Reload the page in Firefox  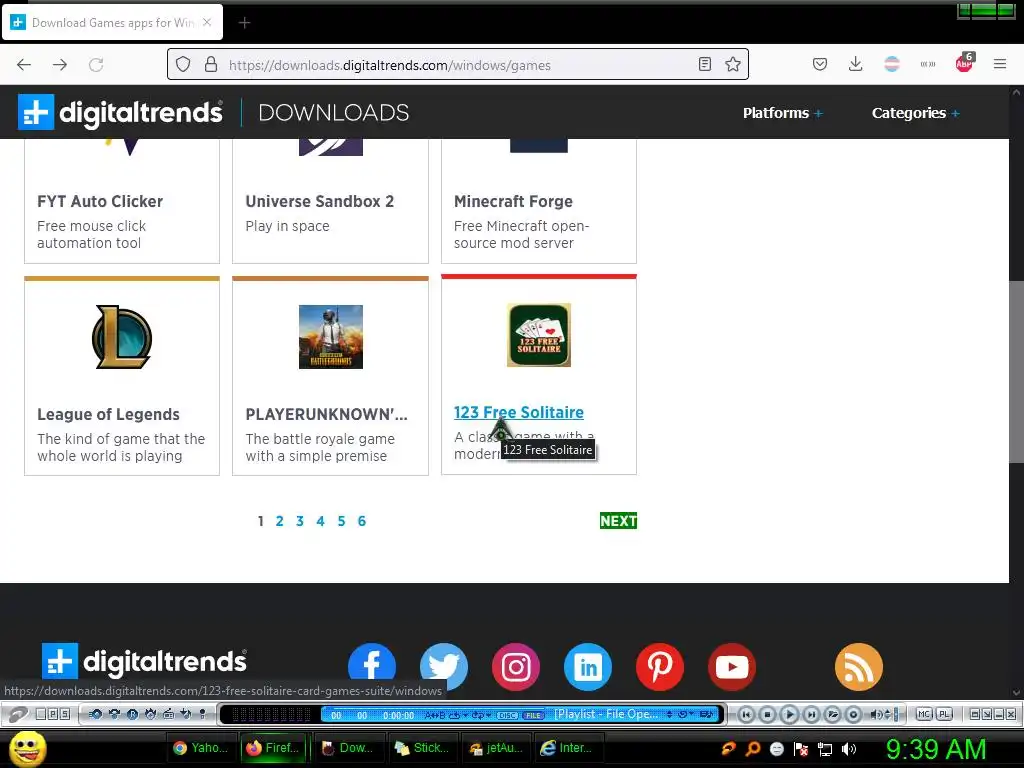96,65
